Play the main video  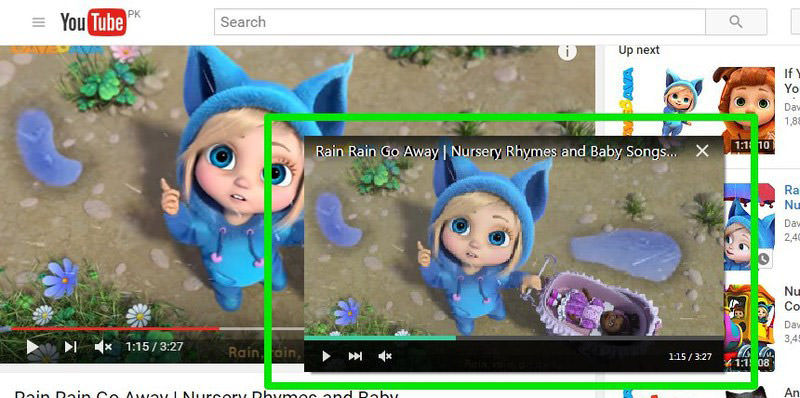coord(32,347)
